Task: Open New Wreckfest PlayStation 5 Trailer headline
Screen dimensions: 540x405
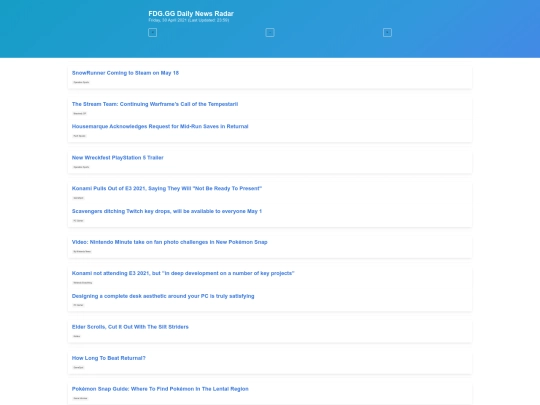Action: 117,157
